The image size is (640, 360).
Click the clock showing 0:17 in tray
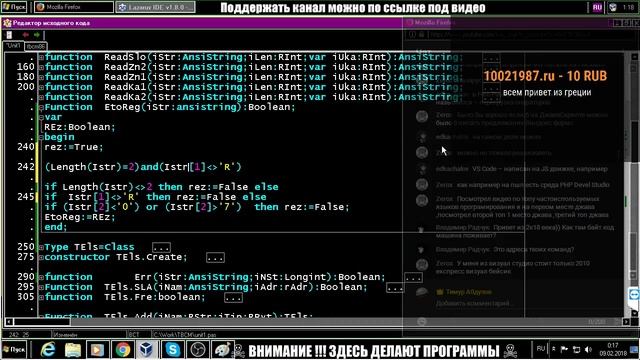tap(613, 345)
